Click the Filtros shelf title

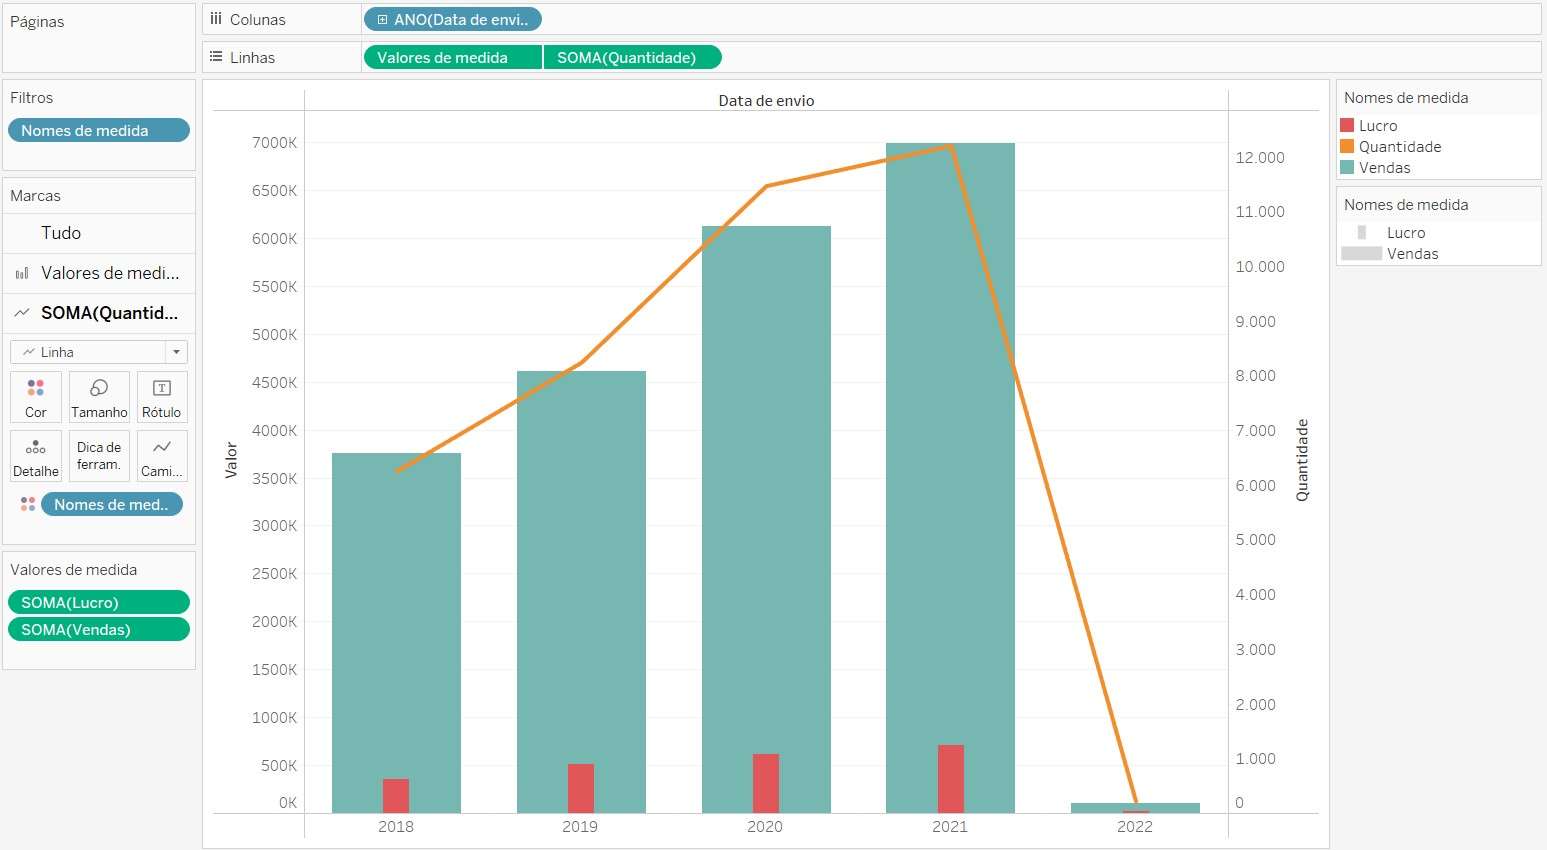coord(32,98)
